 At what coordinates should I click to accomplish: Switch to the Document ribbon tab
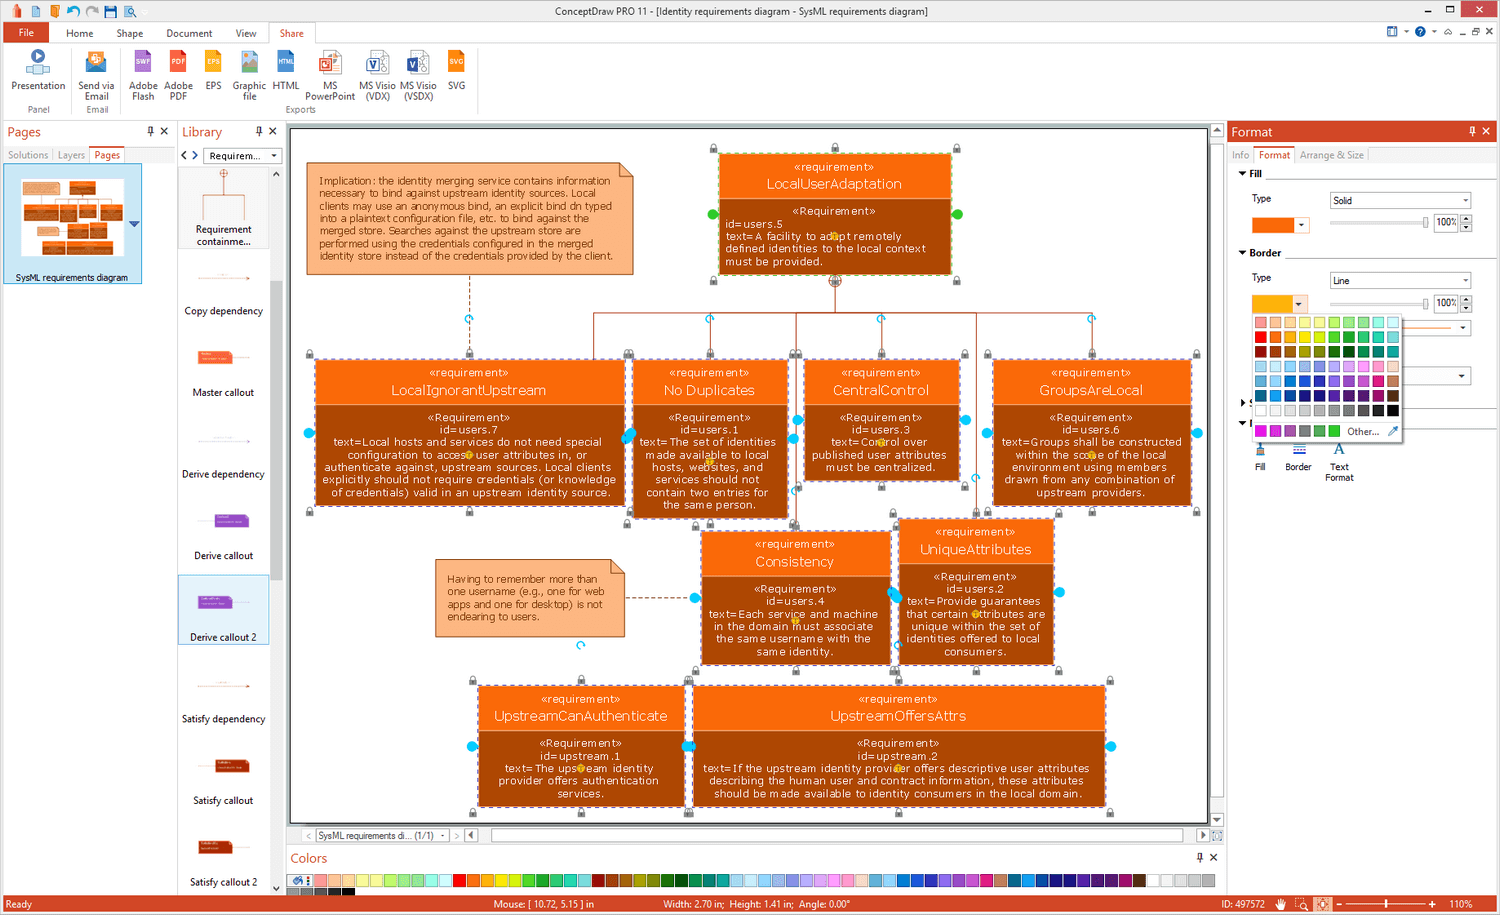tap(189, 33)
